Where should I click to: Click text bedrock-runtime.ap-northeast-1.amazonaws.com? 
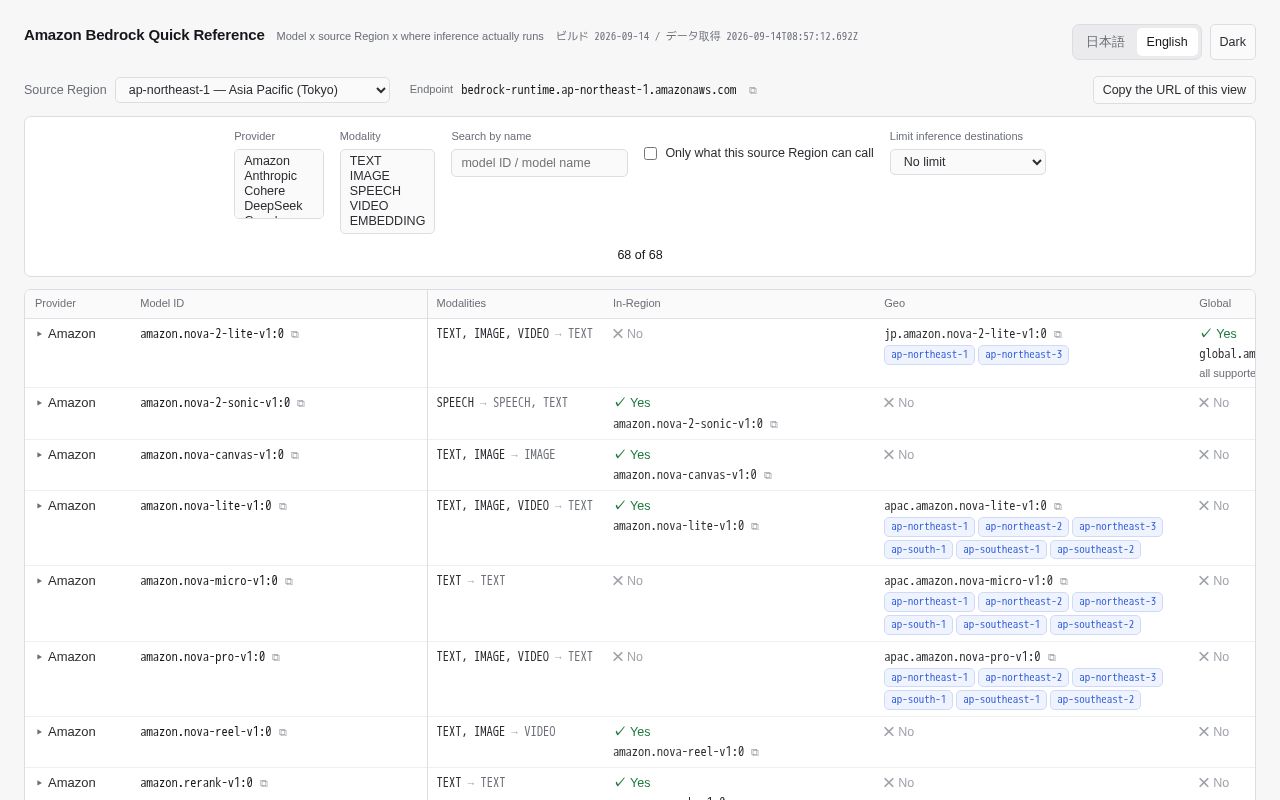point(598,90)
